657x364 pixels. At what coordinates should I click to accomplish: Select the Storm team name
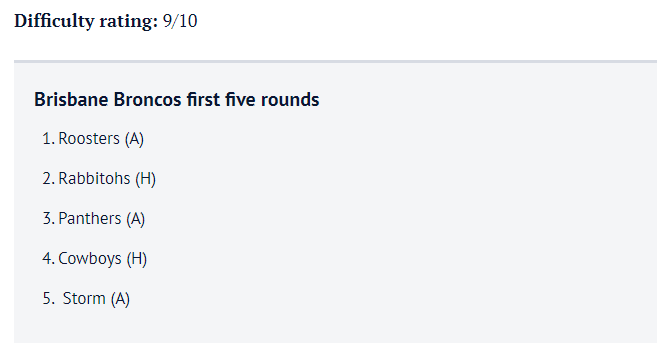[x=84, y=299]
